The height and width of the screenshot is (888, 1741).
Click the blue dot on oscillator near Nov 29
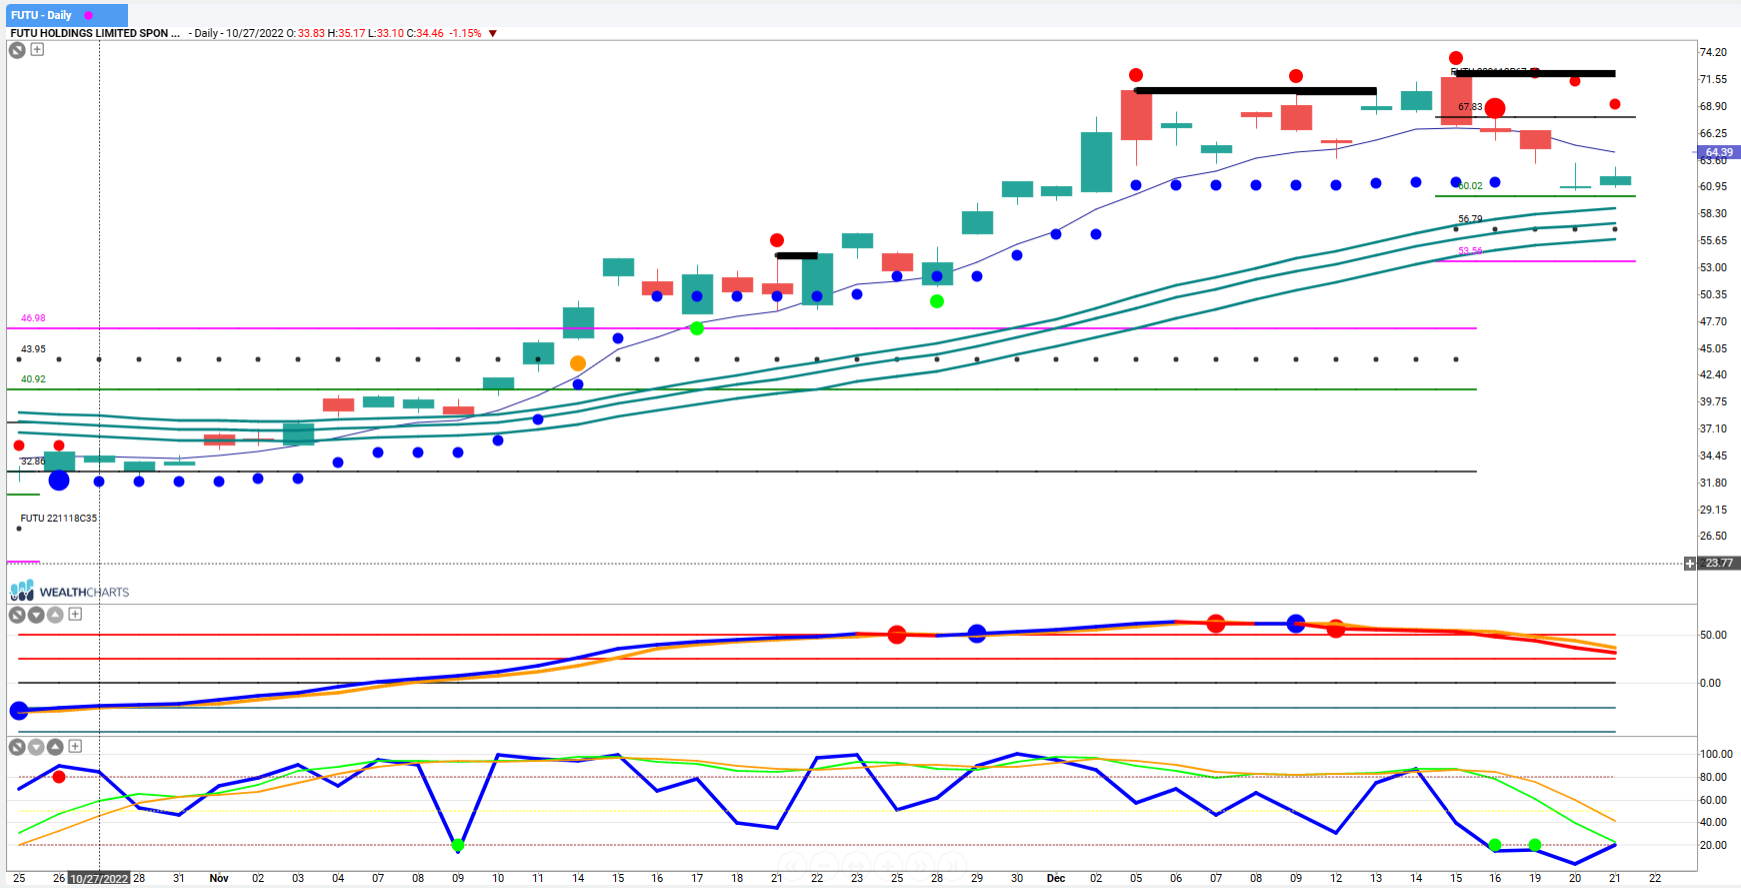pos(977,633)
